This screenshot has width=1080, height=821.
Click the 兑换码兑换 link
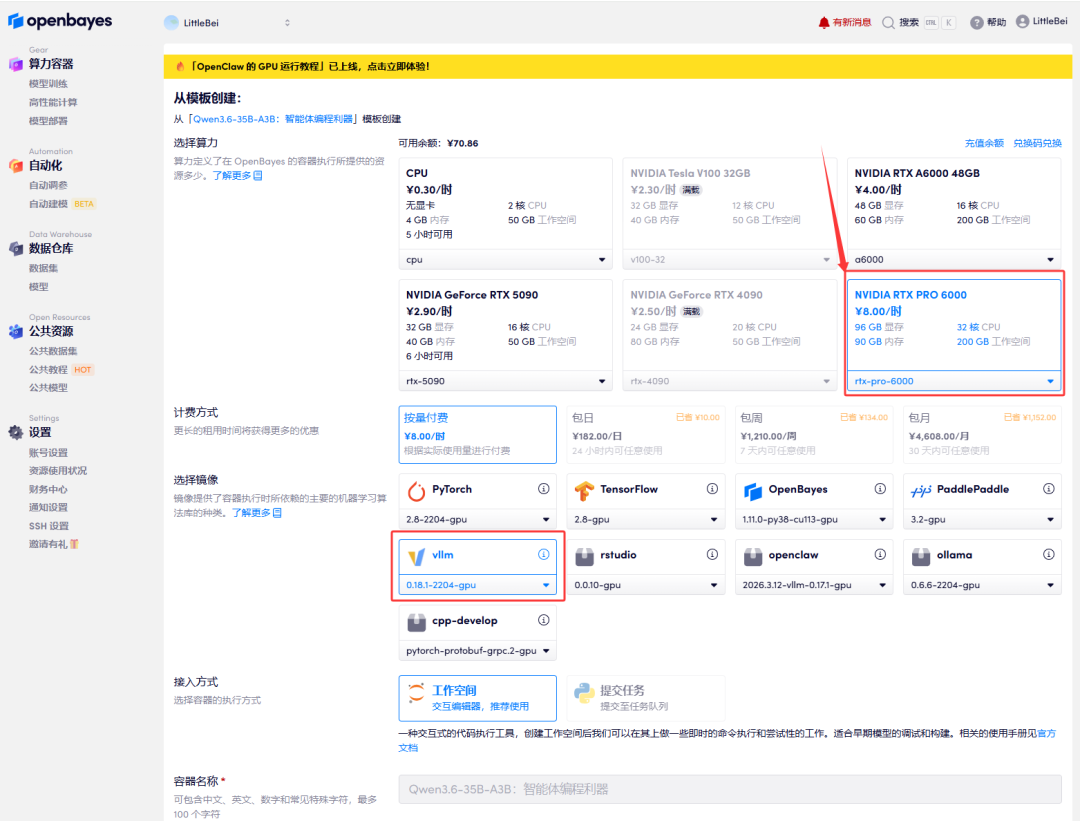tap(1037, 143)
